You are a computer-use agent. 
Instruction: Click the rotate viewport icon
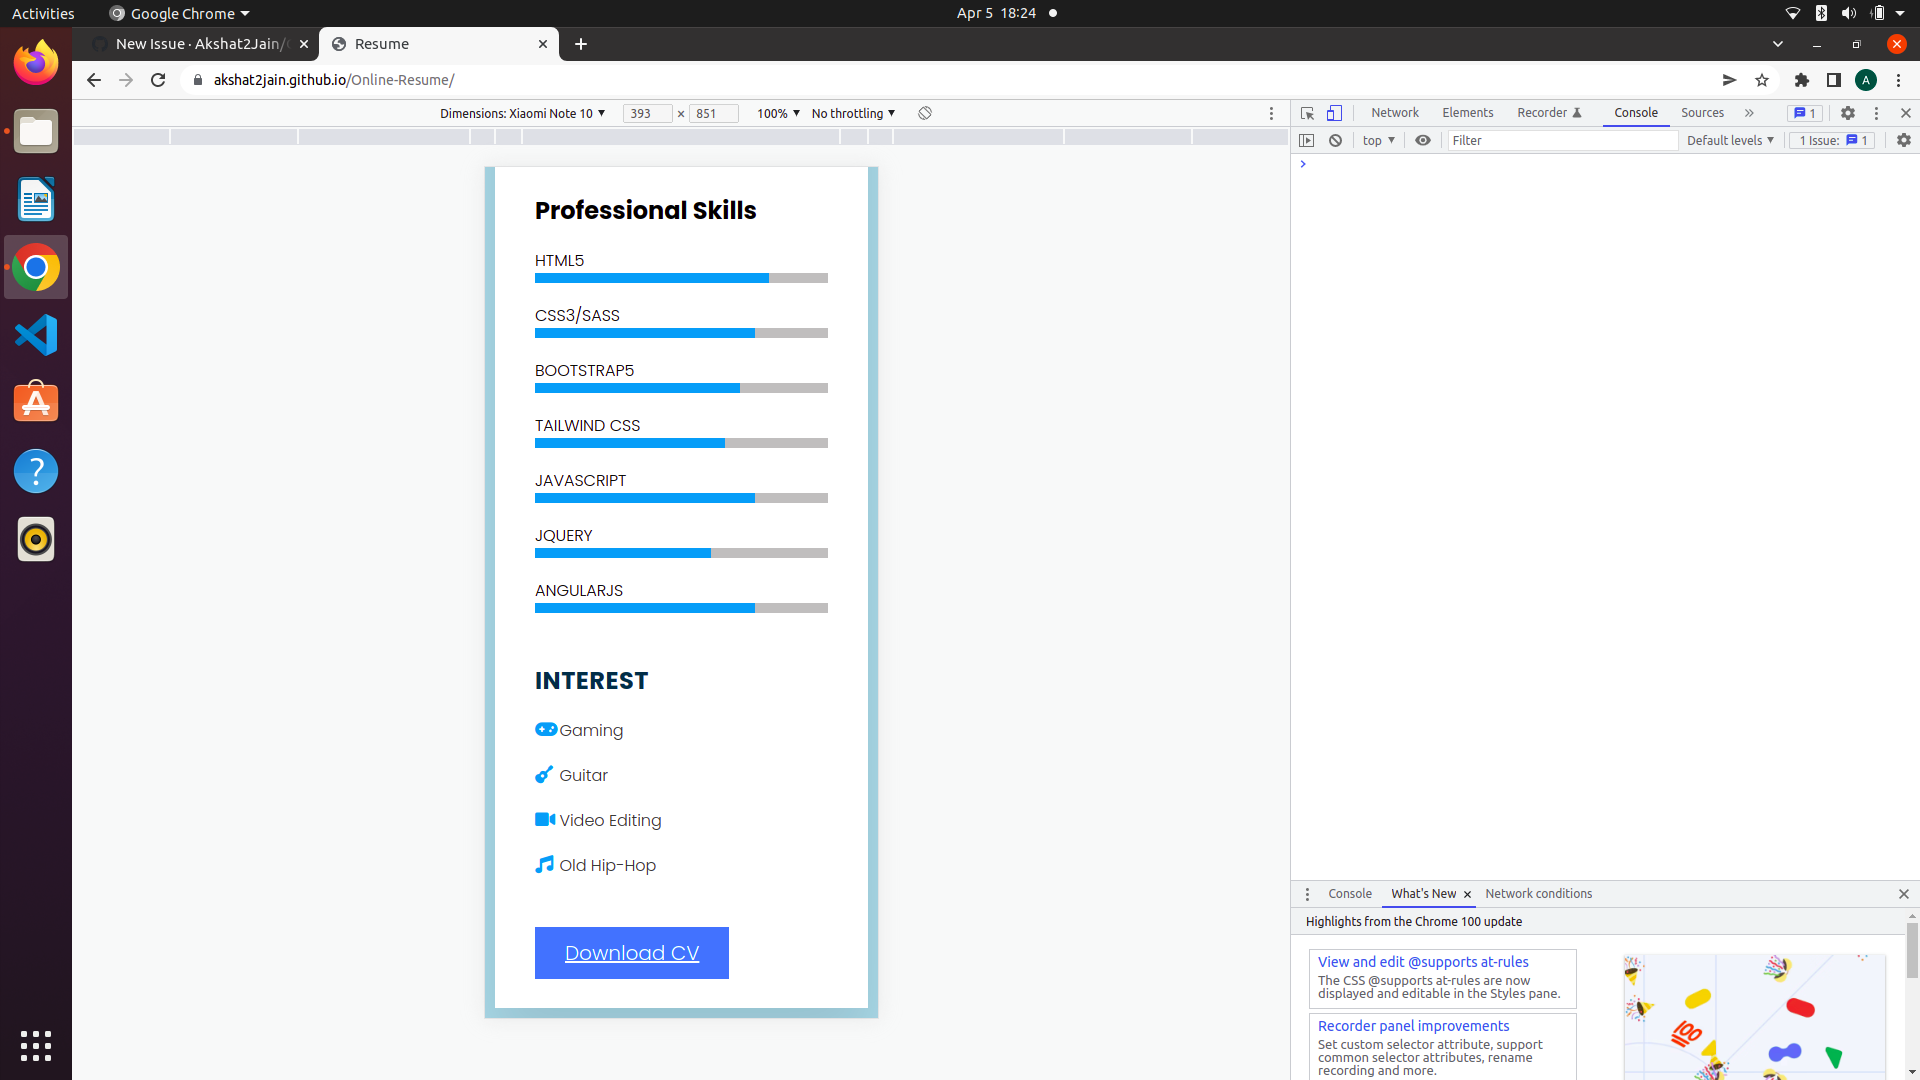(x=924, y=113)
